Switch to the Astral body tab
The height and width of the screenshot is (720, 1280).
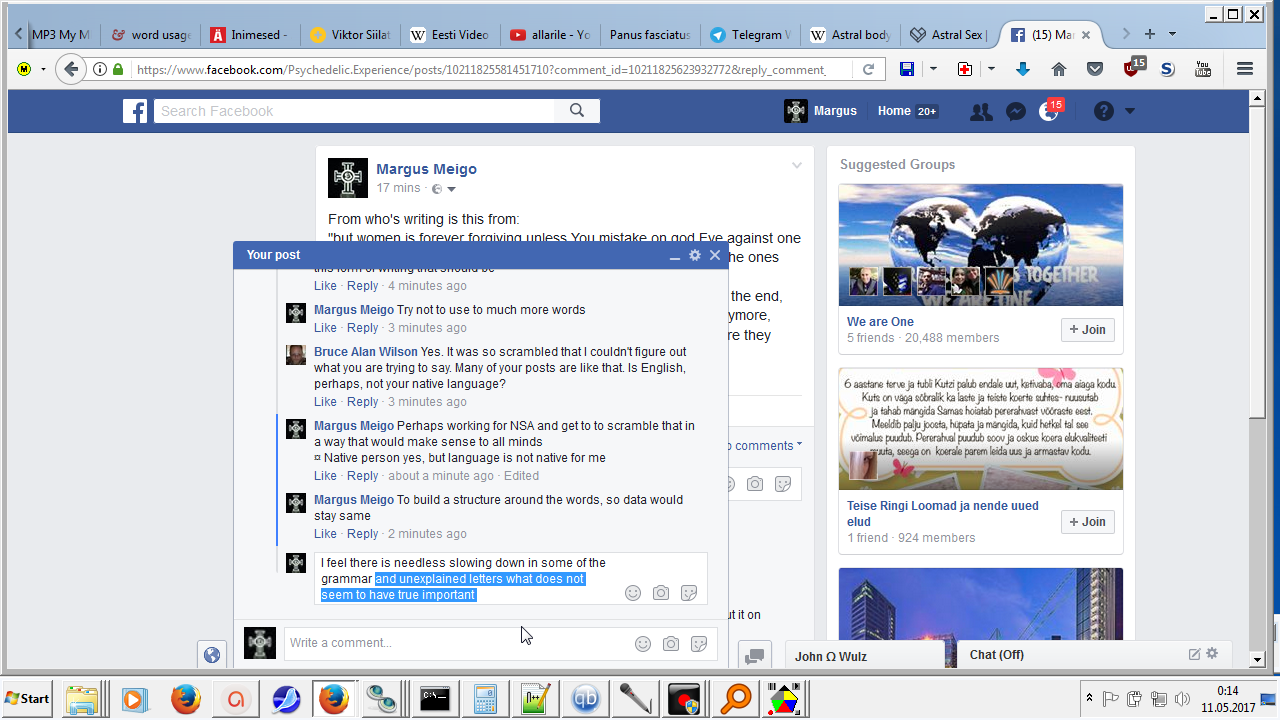pos(850,35)
